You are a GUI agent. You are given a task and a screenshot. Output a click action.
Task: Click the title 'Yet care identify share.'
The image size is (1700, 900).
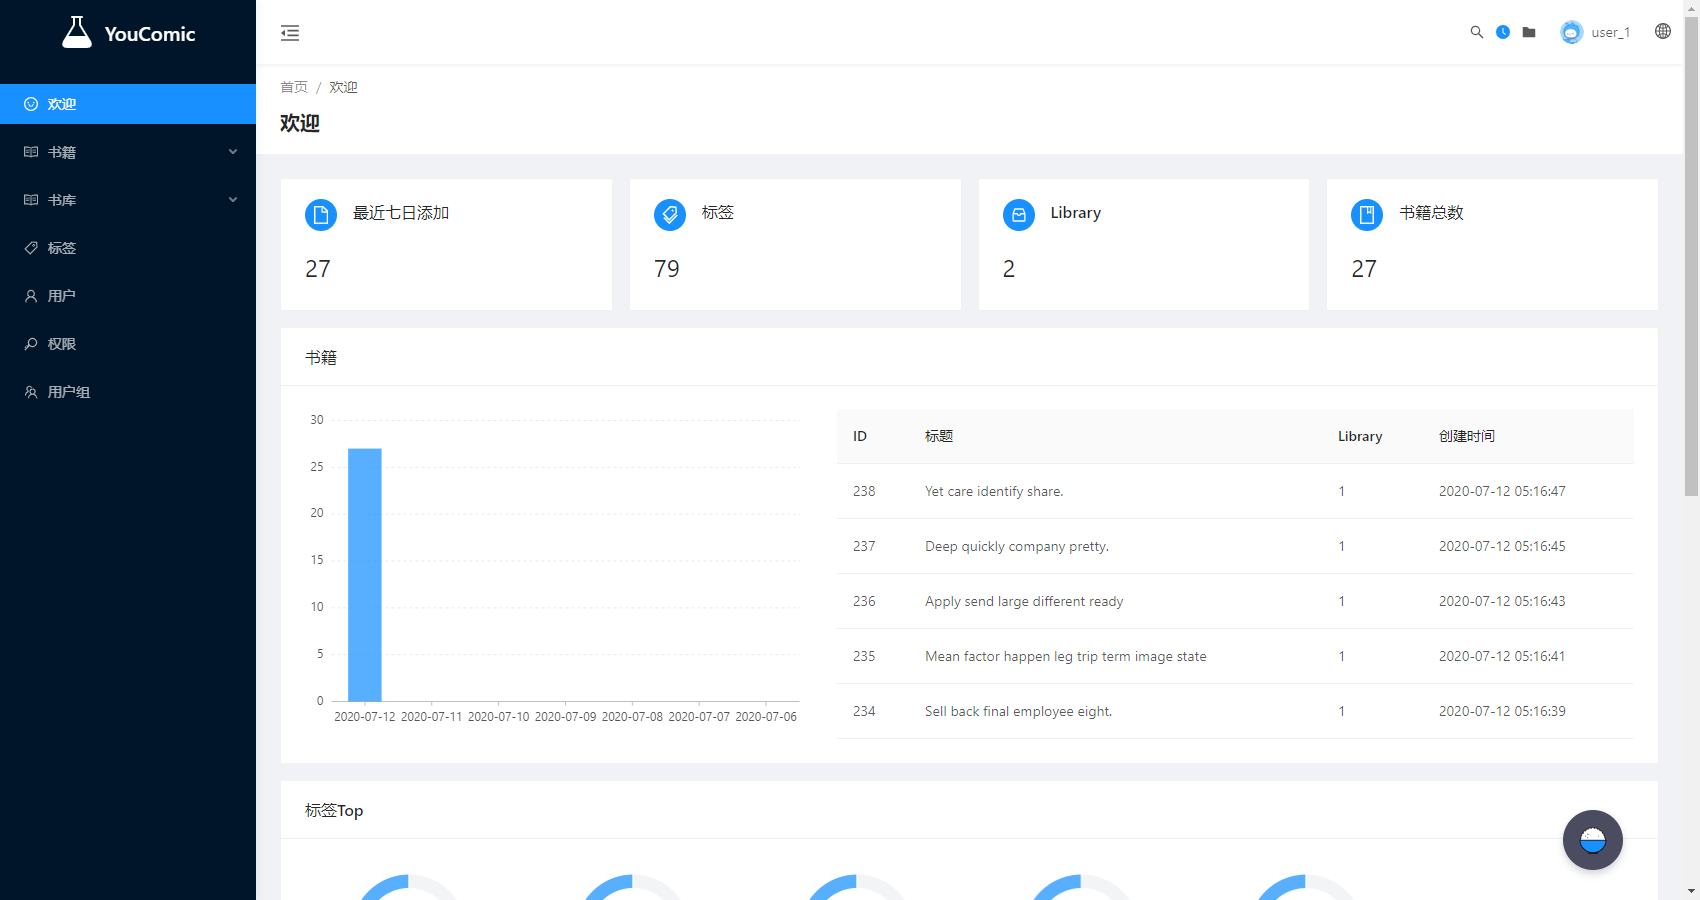(x=994, y=491)
